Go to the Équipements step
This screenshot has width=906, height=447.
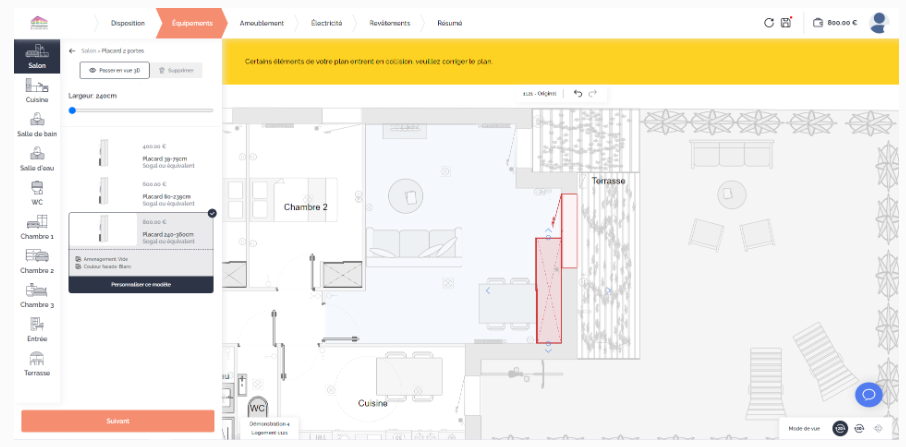[192, 23]
